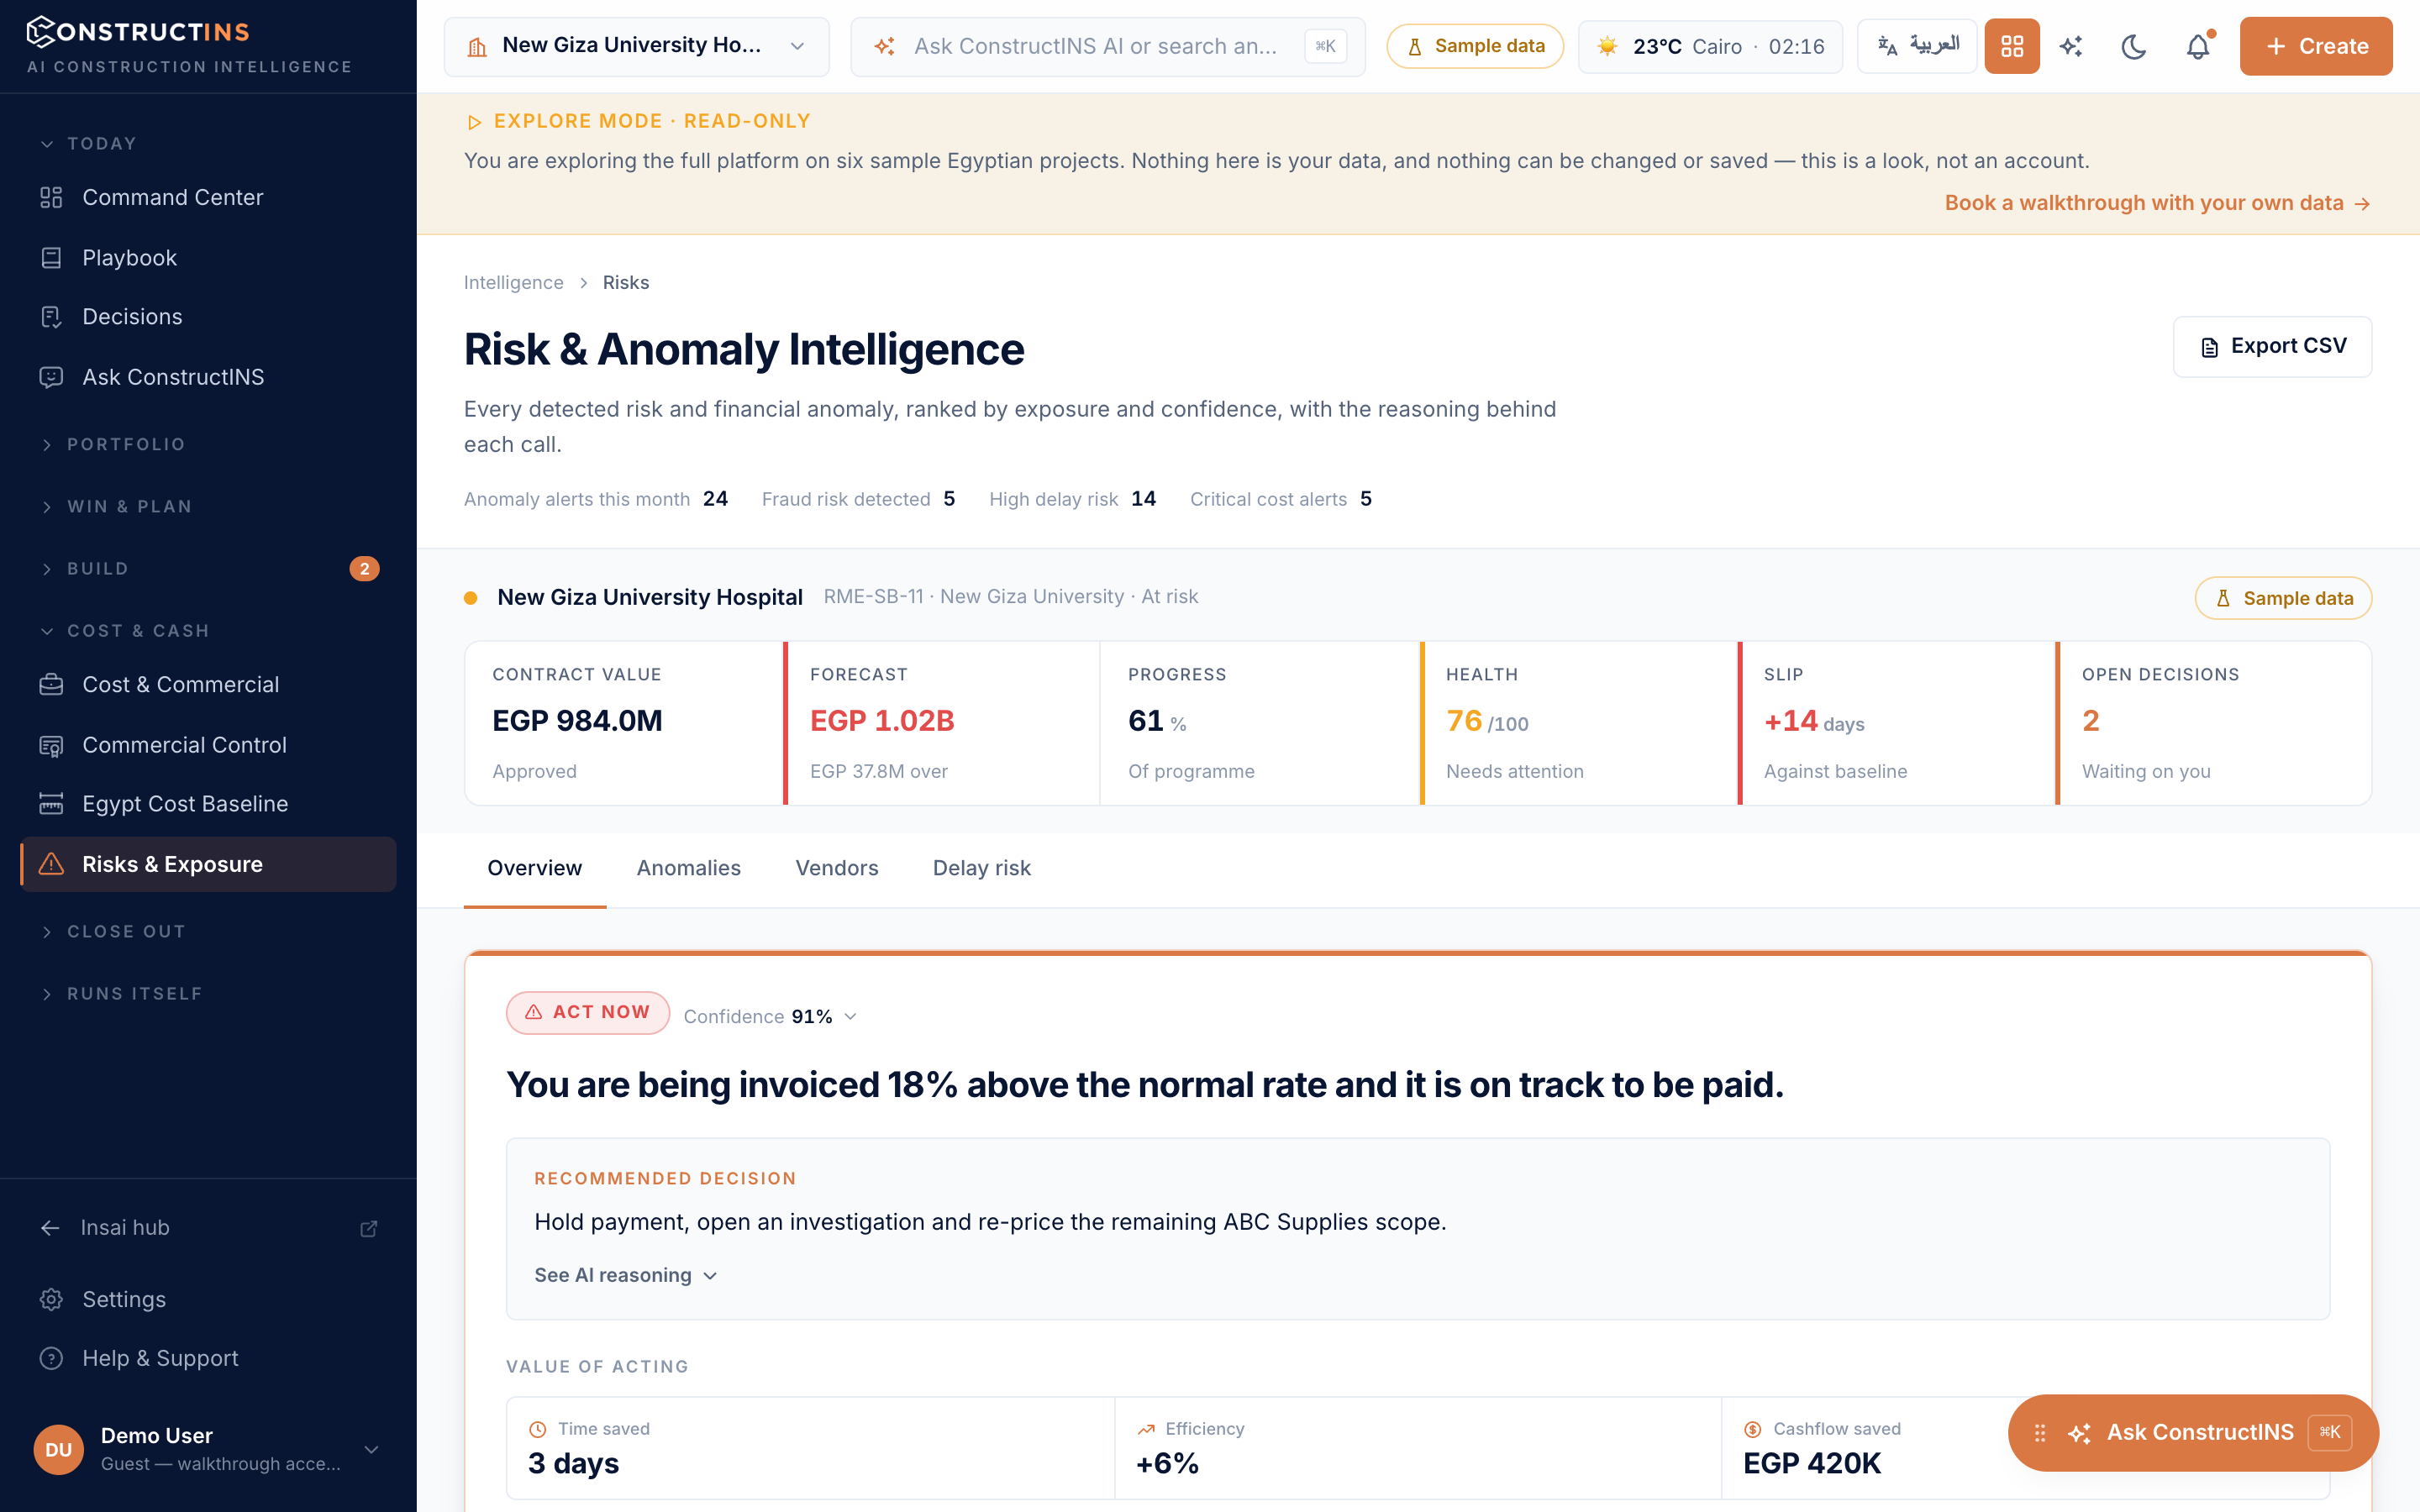
Task: Open the Playbook page
Action: [x=208, y=257]
